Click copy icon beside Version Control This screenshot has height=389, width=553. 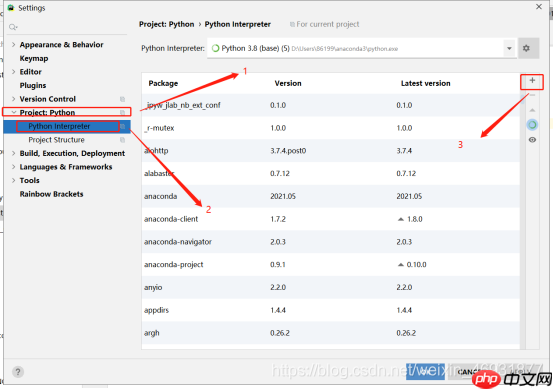[x=122, y=99]
